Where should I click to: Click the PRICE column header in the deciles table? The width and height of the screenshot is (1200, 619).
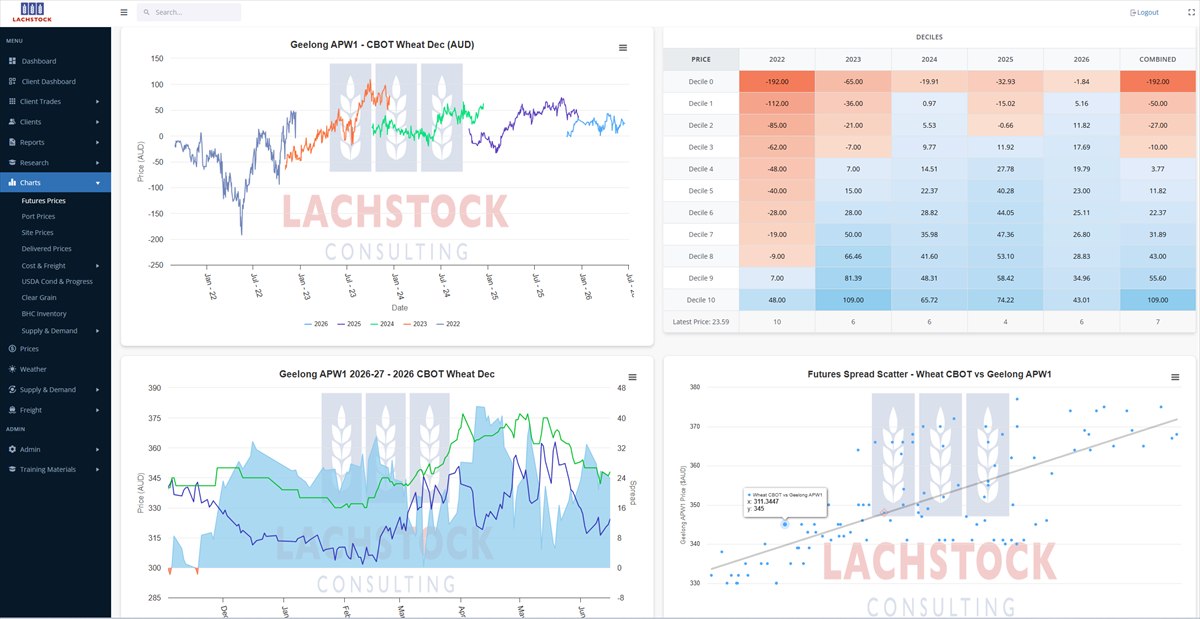point(701,59)
